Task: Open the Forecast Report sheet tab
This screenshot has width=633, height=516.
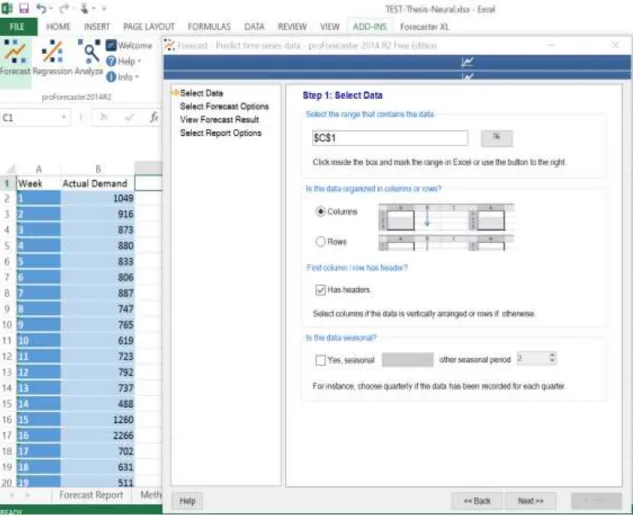Action: 91,495
